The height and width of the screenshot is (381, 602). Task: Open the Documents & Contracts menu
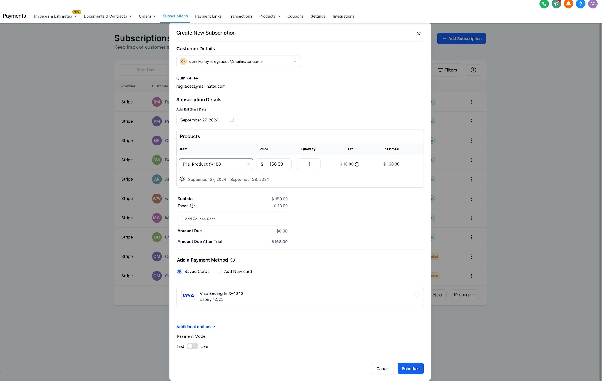(108, 17)
